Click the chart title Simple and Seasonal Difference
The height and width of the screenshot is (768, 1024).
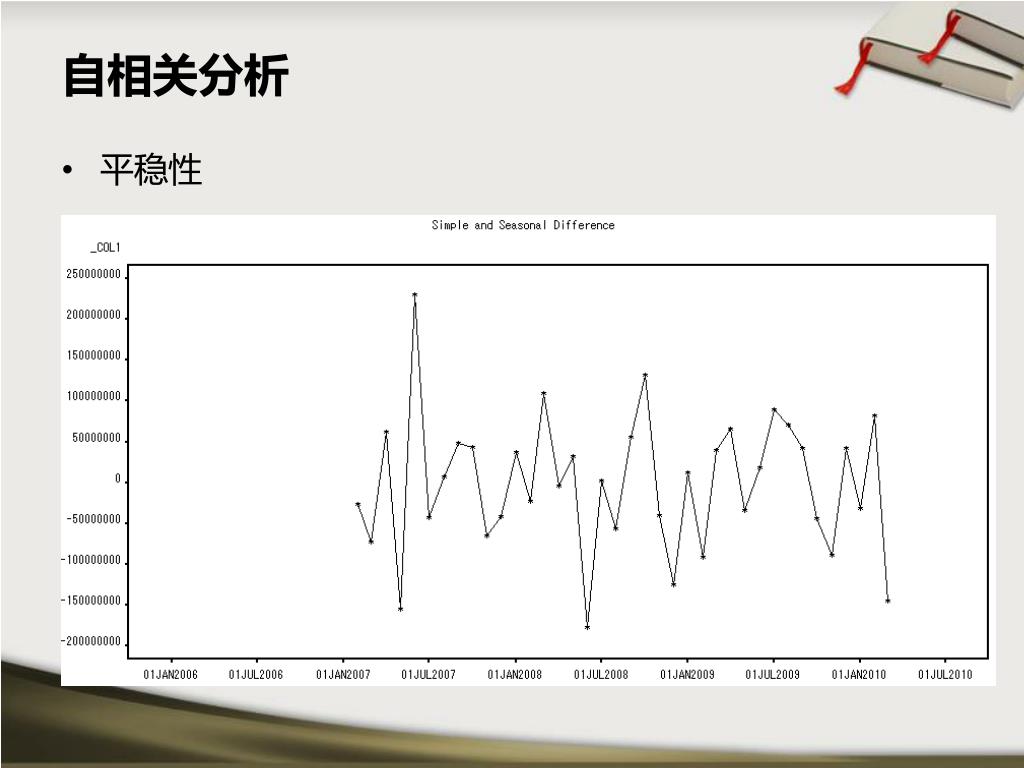coord(523,225)
